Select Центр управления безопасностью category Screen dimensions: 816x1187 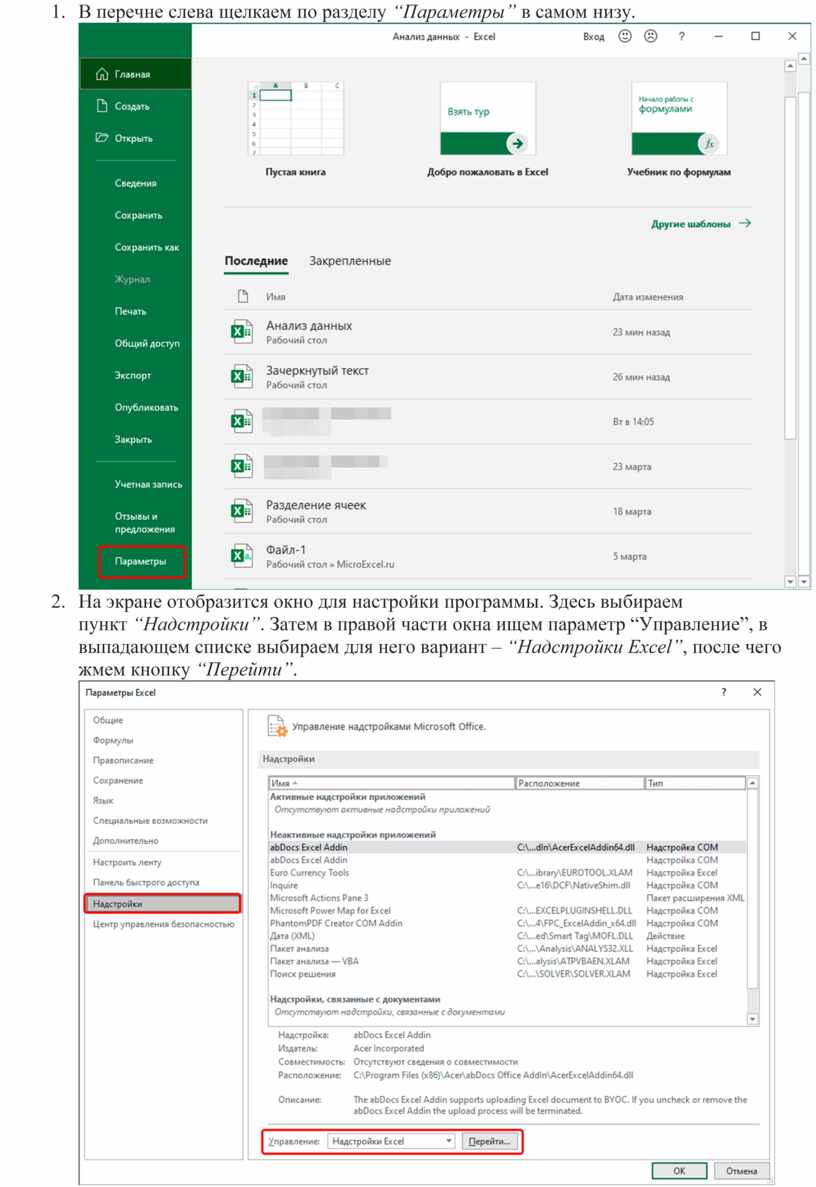(x=163, y=924)
